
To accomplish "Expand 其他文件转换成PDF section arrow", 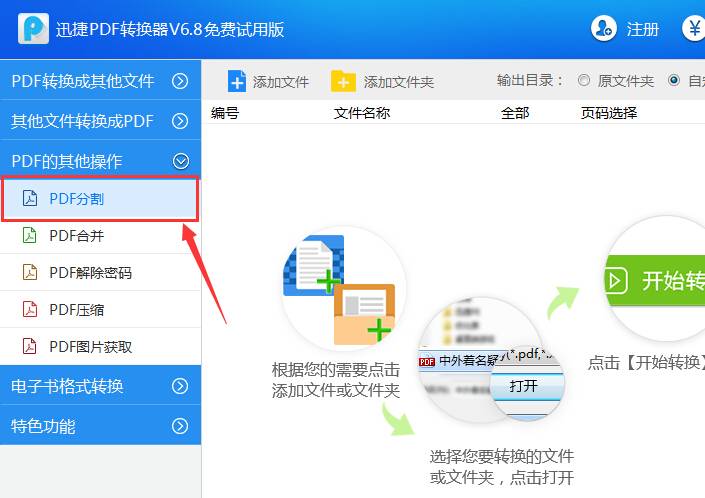I will (x=180, y=121).
